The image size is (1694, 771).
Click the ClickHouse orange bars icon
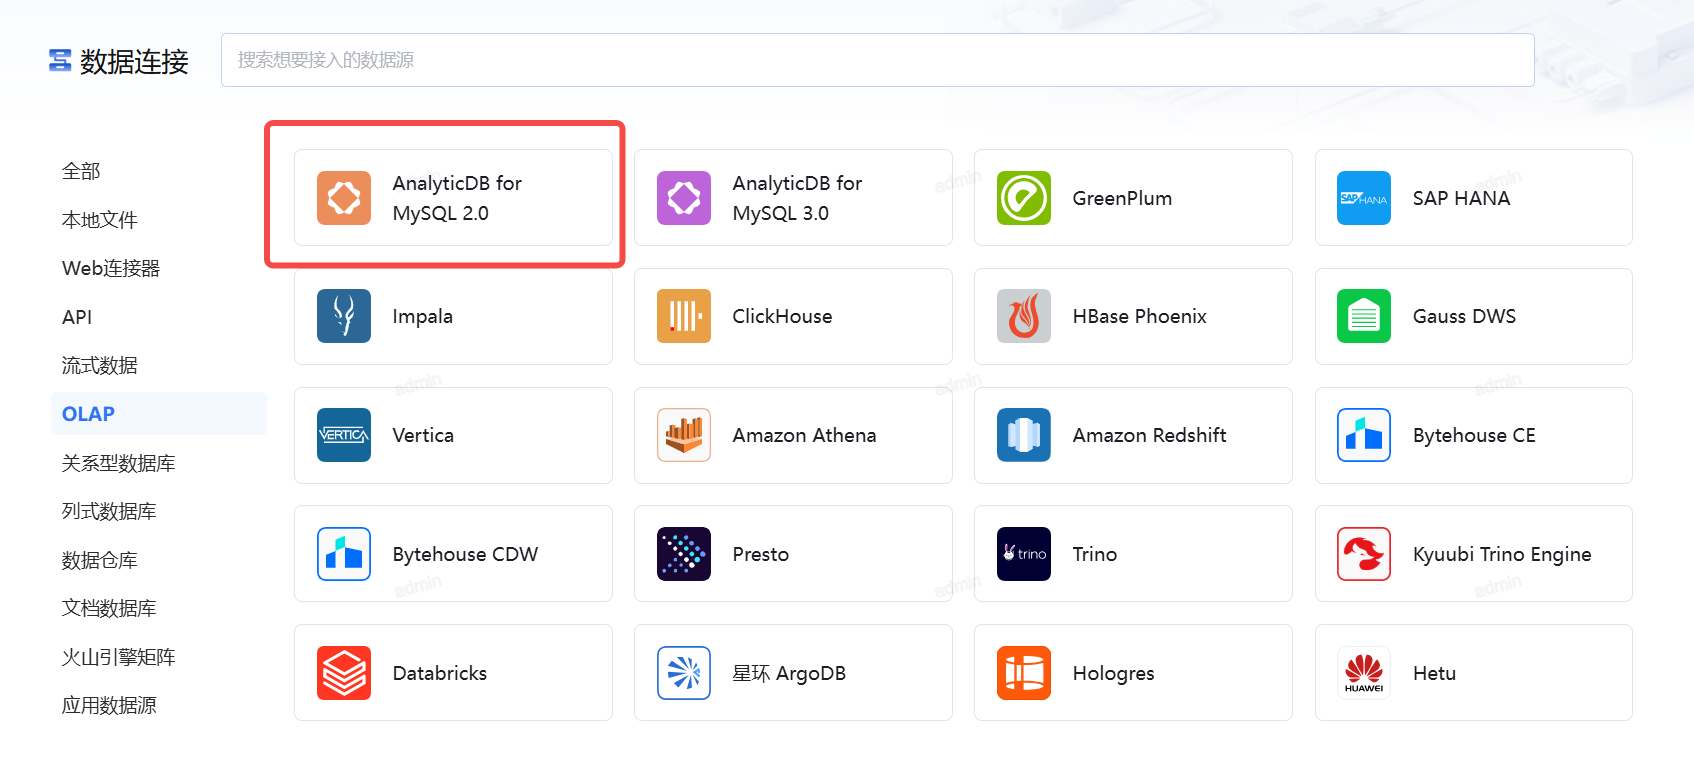coord(683,316)
